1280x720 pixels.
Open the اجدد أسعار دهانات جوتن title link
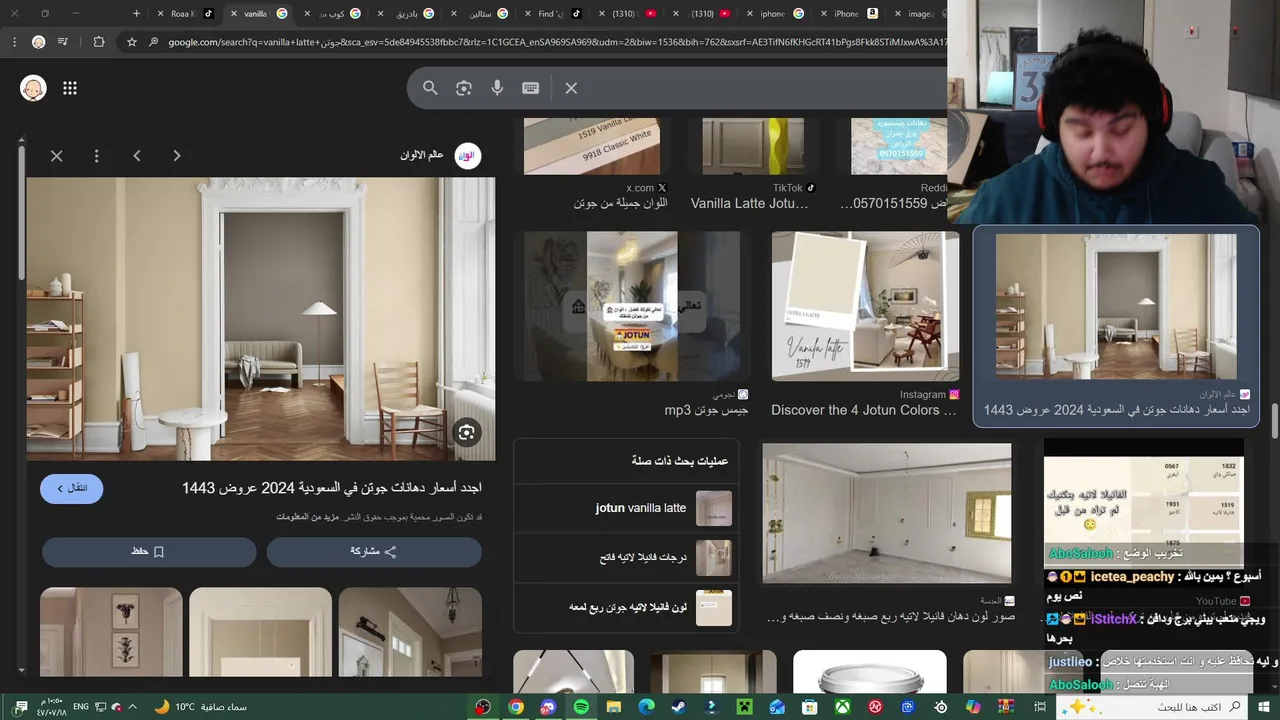tap(332, 488)
